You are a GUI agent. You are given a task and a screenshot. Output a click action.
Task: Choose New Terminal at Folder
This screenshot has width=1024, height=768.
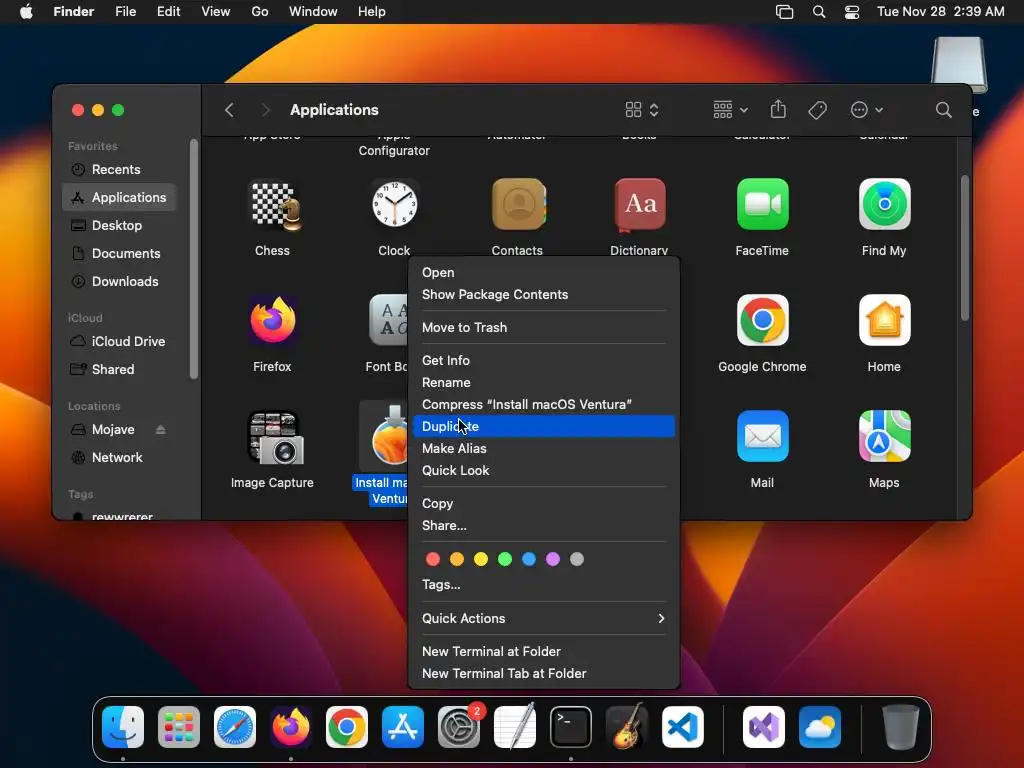(x=543, y=651)
